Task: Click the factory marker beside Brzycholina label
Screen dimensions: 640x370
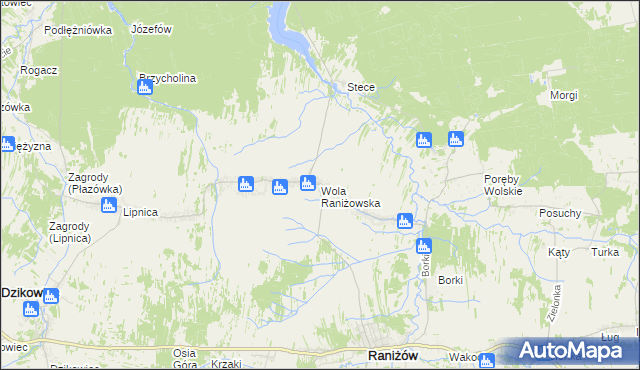Action: [x=145, y=87]
